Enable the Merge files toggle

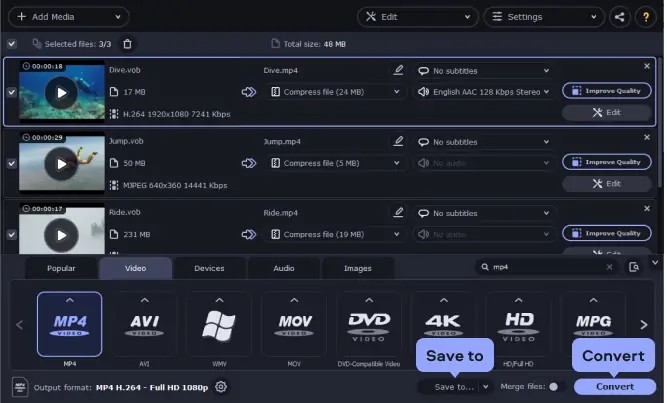[x=553, y=387]
